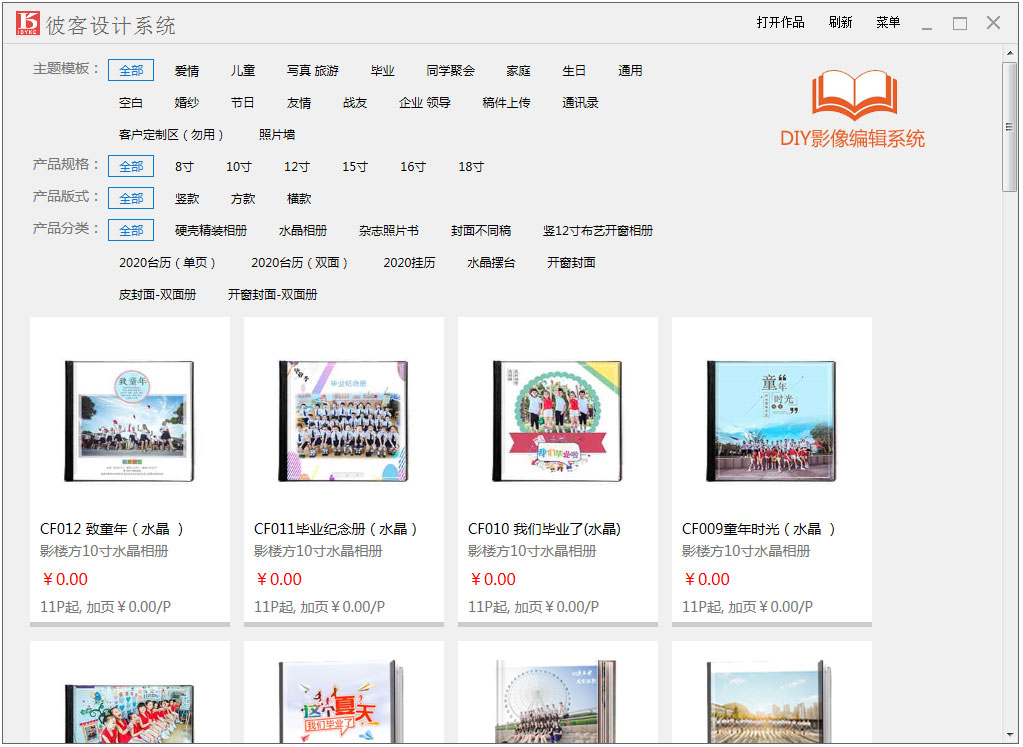Viewport: 1023px width, 747px height.
Task: Open the 菜单 menu
Action: click(888, 23)
